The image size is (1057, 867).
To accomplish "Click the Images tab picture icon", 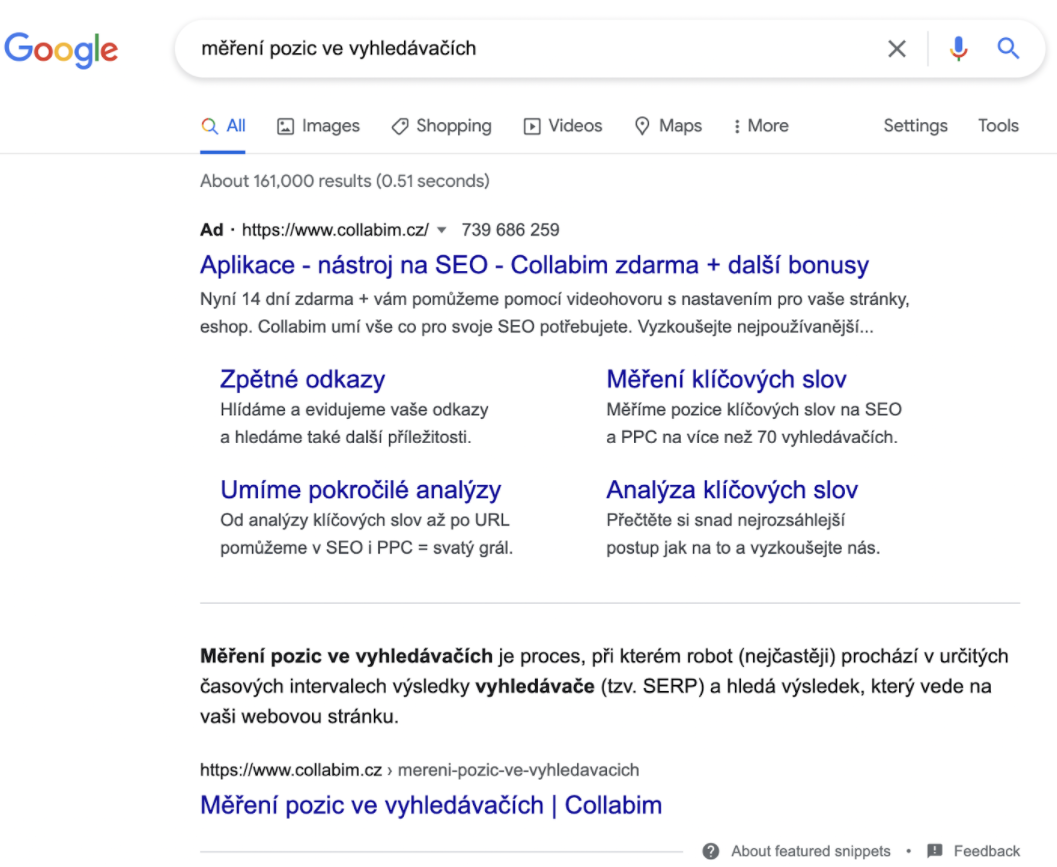I will coord(285,126).
